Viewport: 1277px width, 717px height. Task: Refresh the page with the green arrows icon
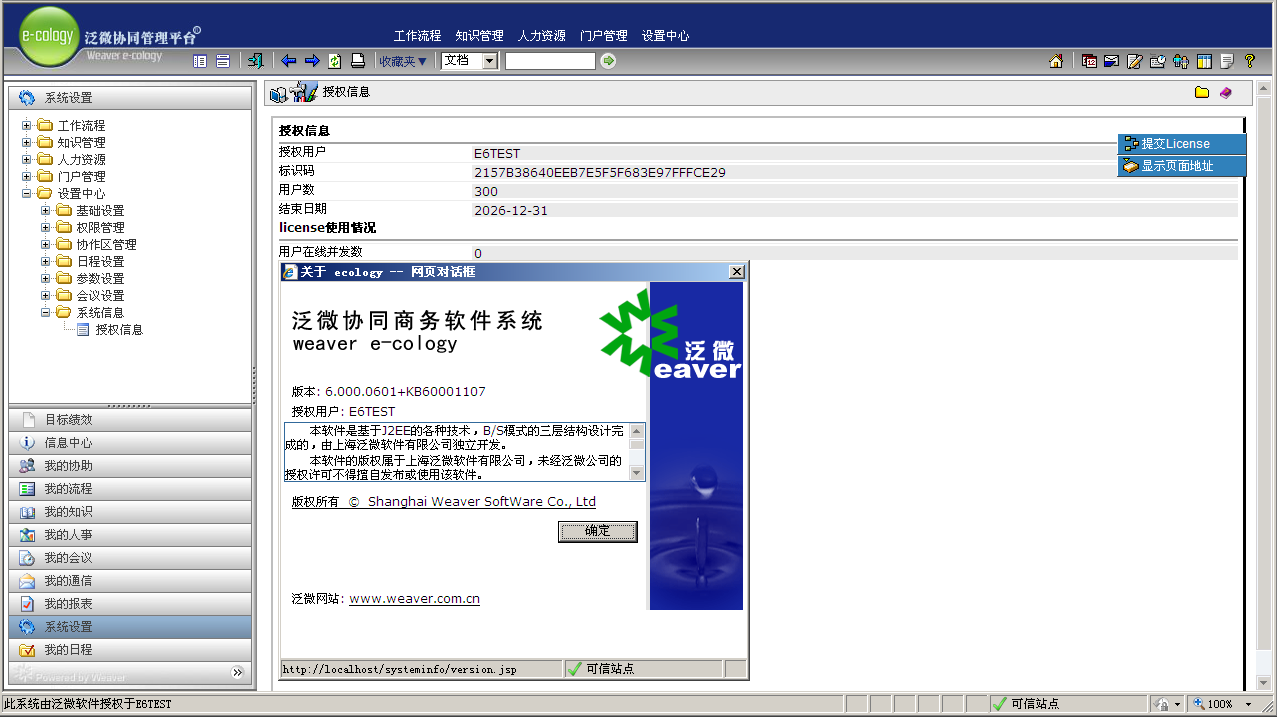pos(335,61)
